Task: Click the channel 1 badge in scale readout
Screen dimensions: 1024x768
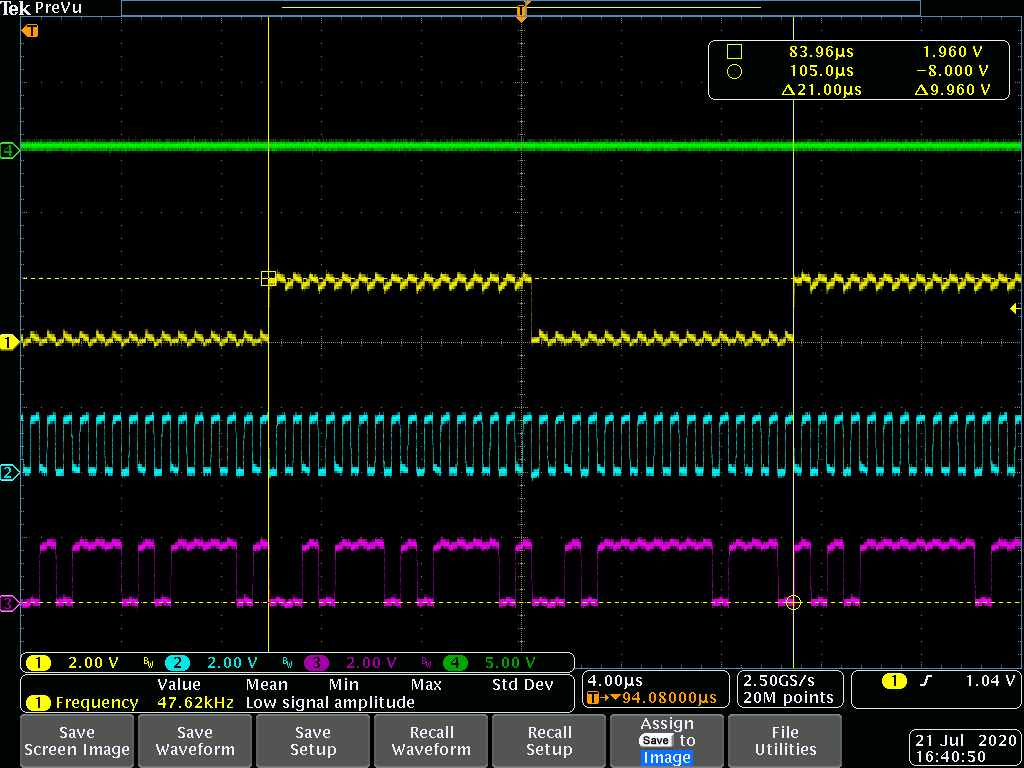Action: click(39, 664)
